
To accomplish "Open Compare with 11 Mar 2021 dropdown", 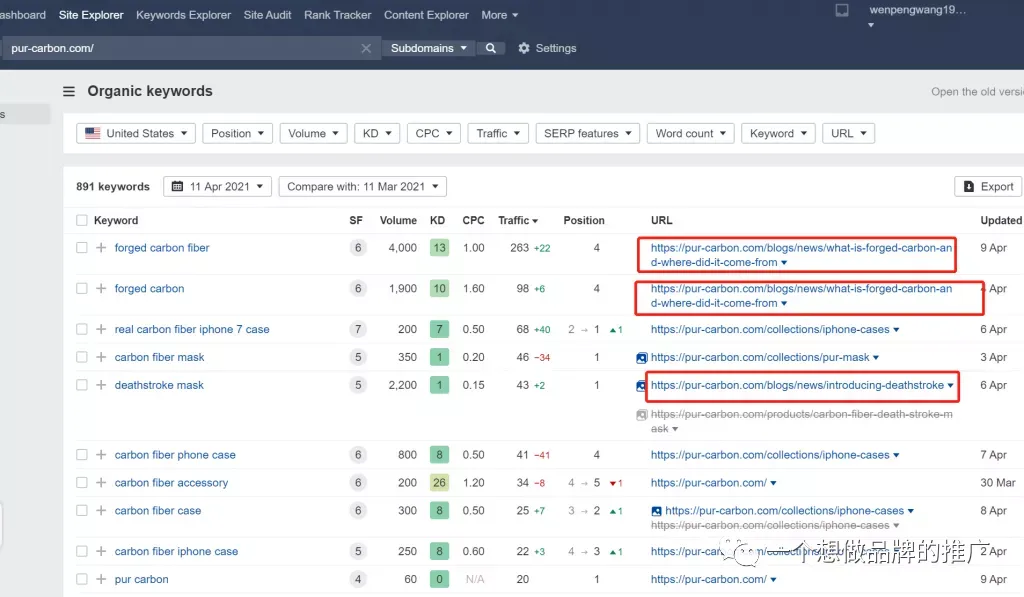I will (x=362, y=187).
